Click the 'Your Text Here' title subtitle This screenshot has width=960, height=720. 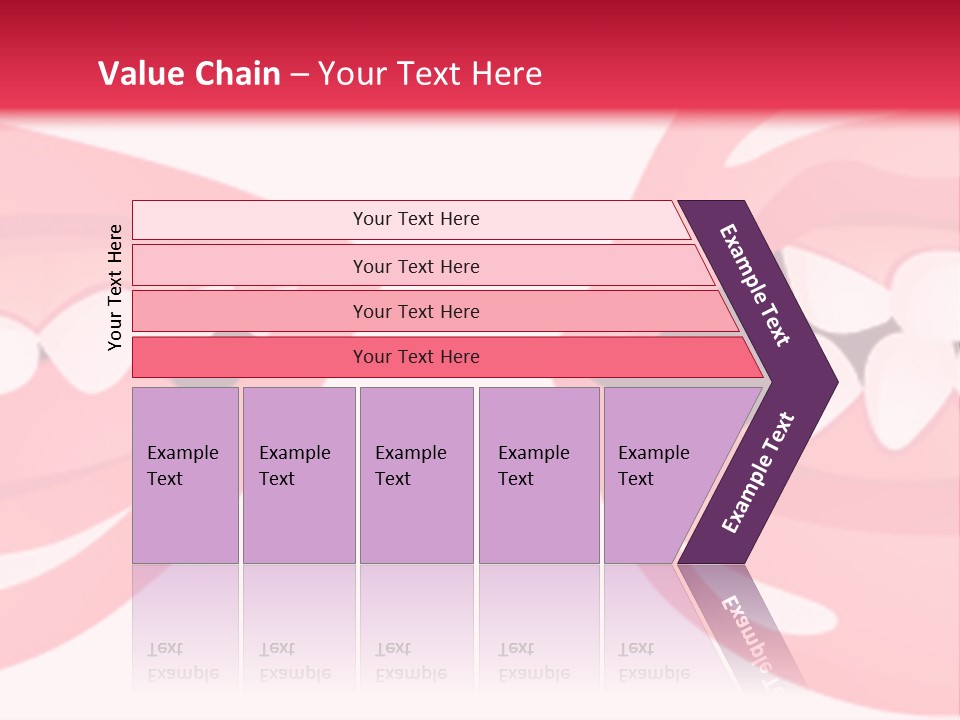[x=430, y=74]
